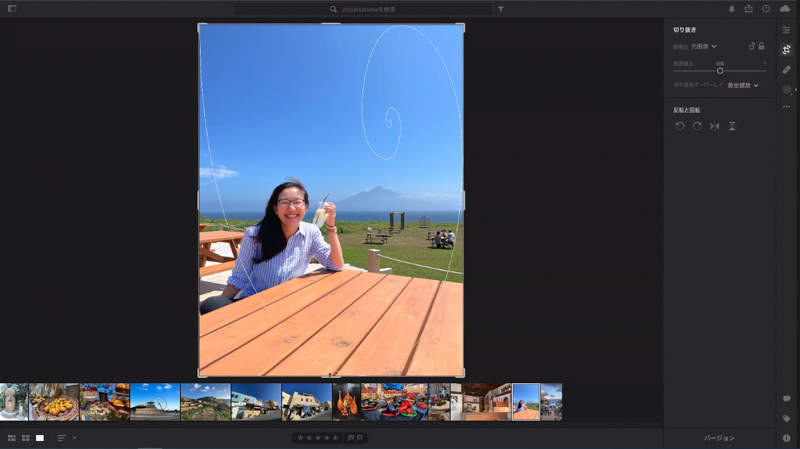
Task: Select the wooden interior room thumbnail
Action: coord(481,402)
